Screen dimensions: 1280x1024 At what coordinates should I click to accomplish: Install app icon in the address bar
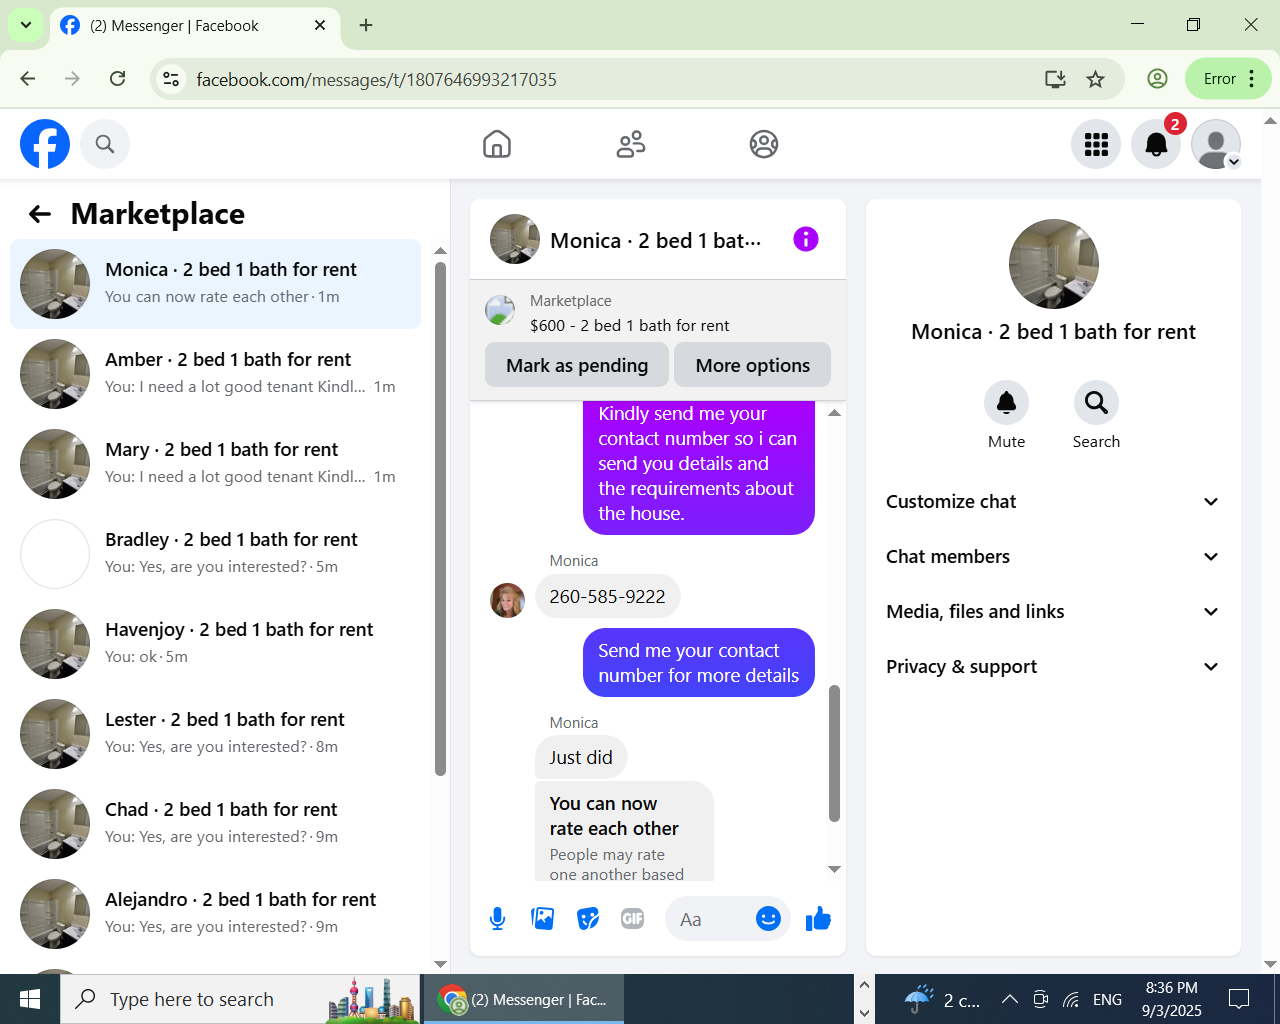pos(1055,79)
